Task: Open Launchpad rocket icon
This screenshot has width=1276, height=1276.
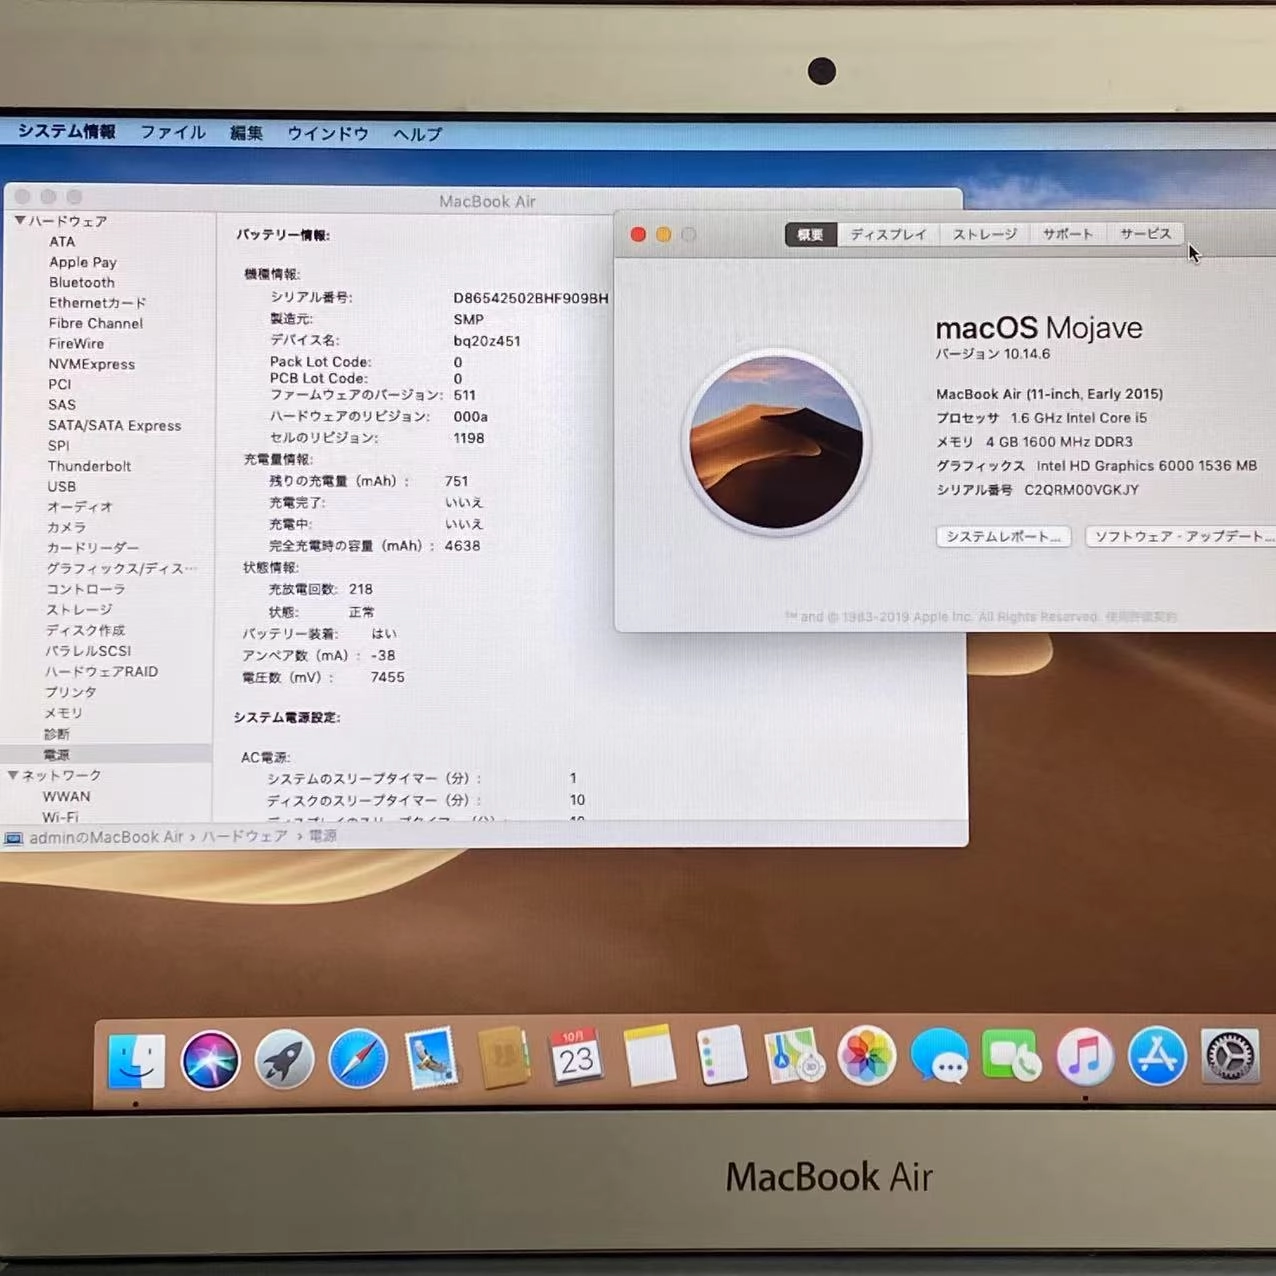Action: (284, 1059)
